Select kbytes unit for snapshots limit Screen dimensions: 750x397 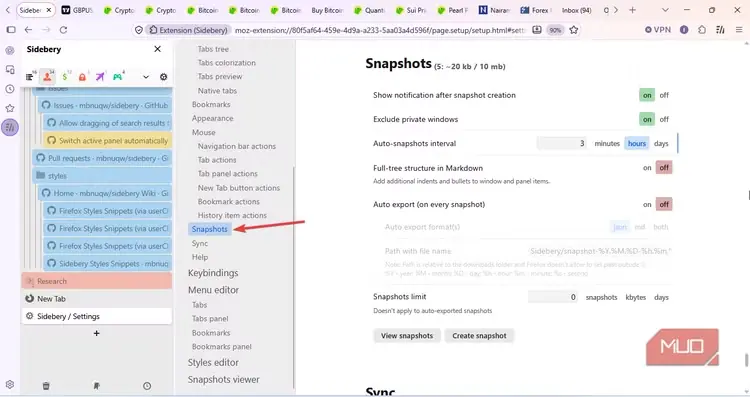[x=636, y=297]
